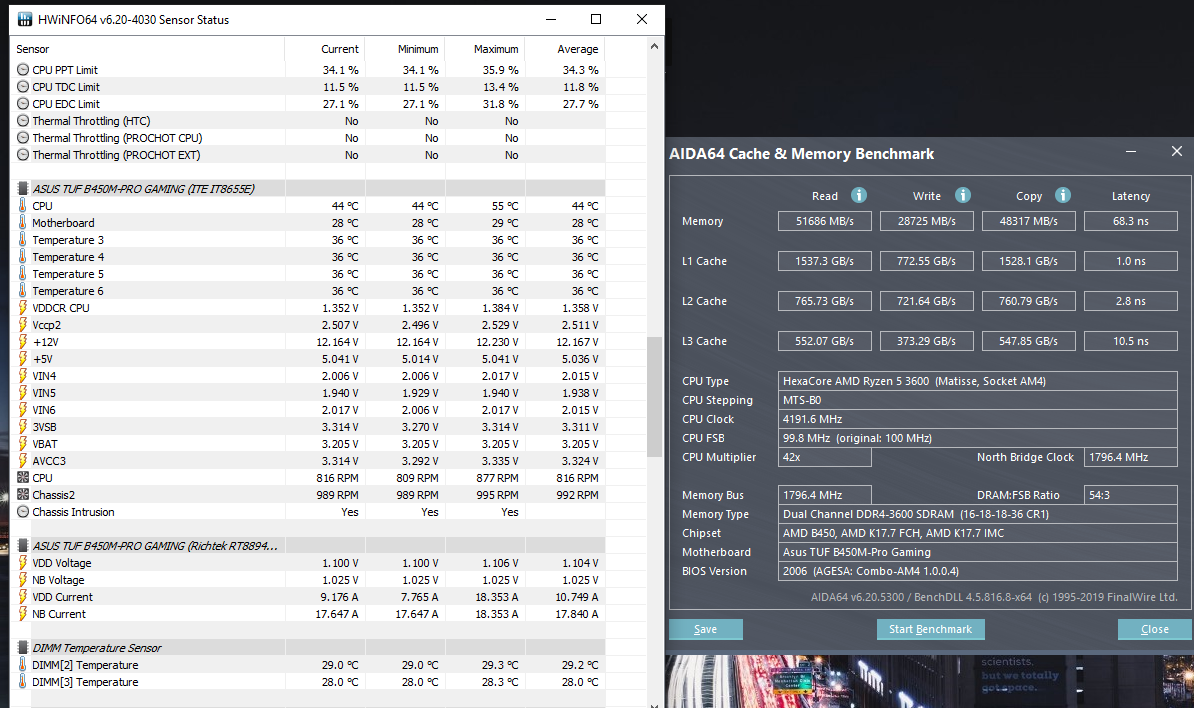Screen dimensions: 1194x708
Task: Maximize the HWiNFO64 Sensor Status window
Action: point(596,19)
